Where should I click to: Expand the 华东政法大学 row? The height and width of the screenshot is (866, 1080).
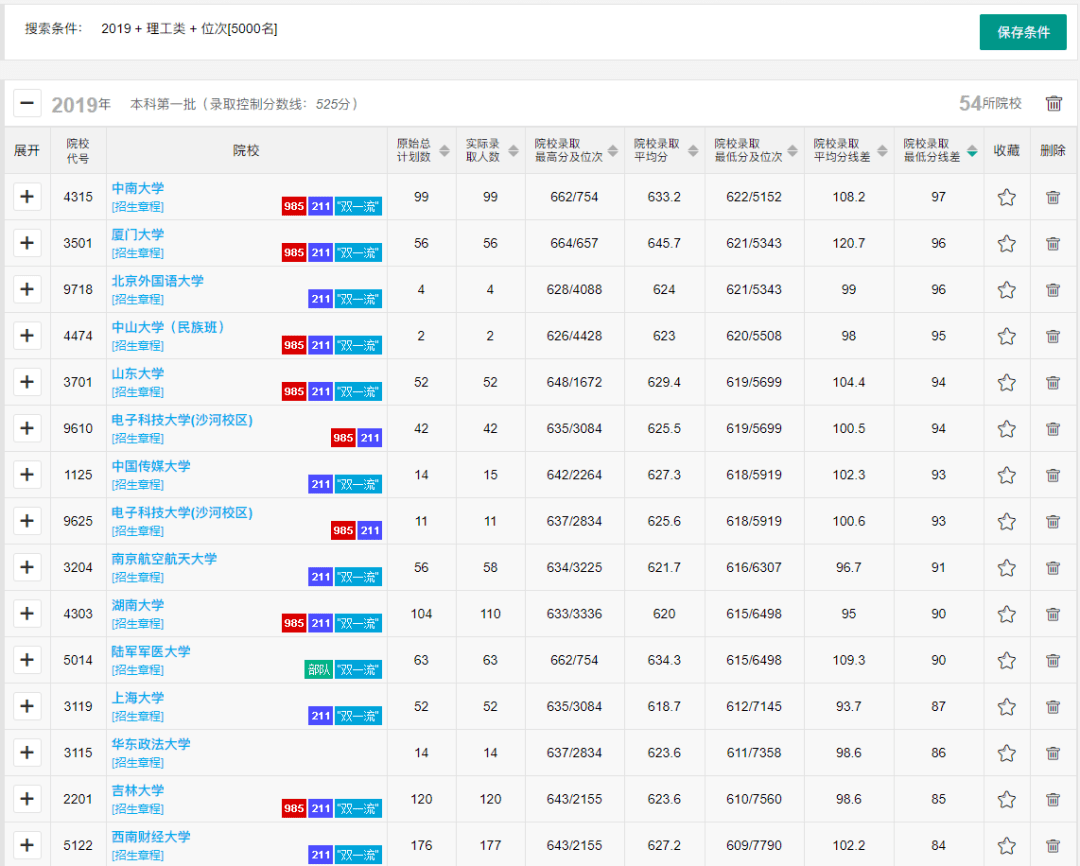tap(27, 752)
